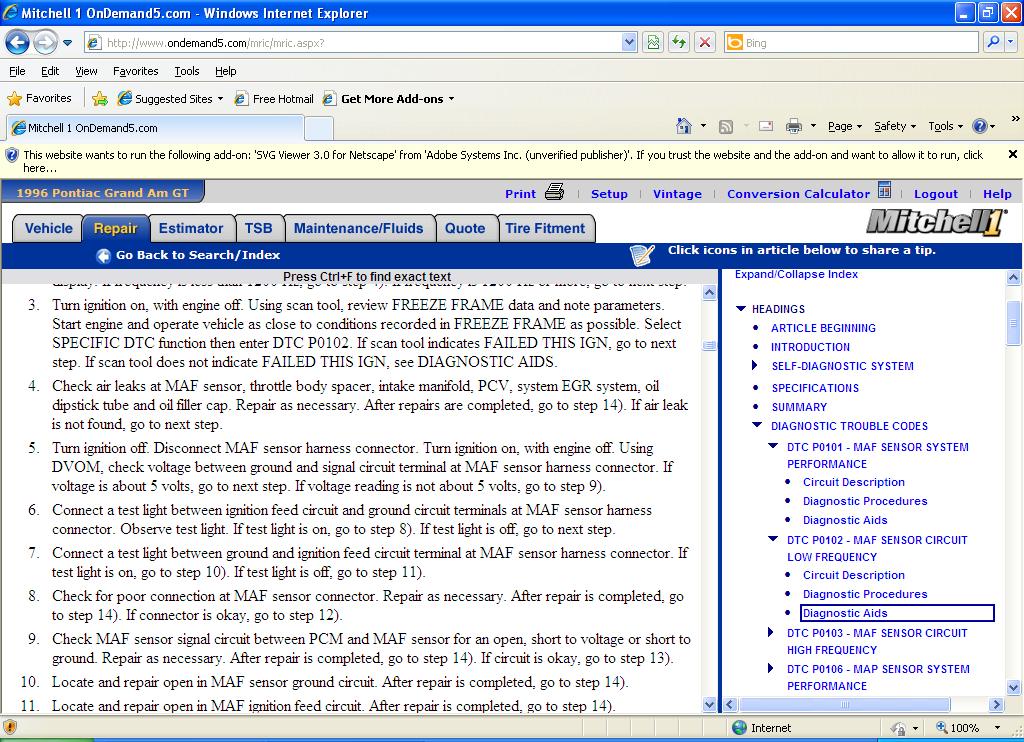Open the Safety command bar menu

pyautogui.click(x=895, y=126)
